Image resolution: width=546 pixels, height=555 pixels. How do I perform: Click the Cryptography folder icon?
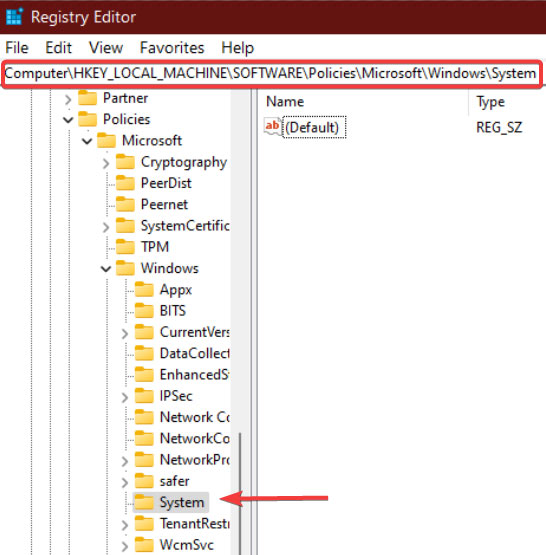tap(125, 162)
